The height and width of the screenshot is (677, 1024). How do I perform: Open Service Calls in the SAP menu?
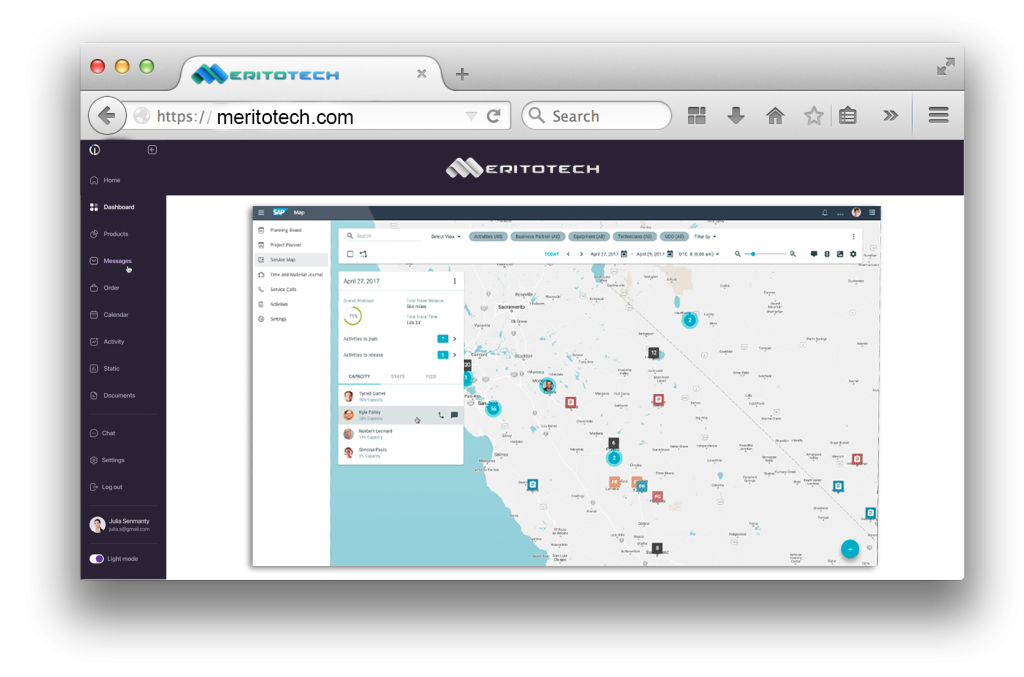[x=278, y=289]
